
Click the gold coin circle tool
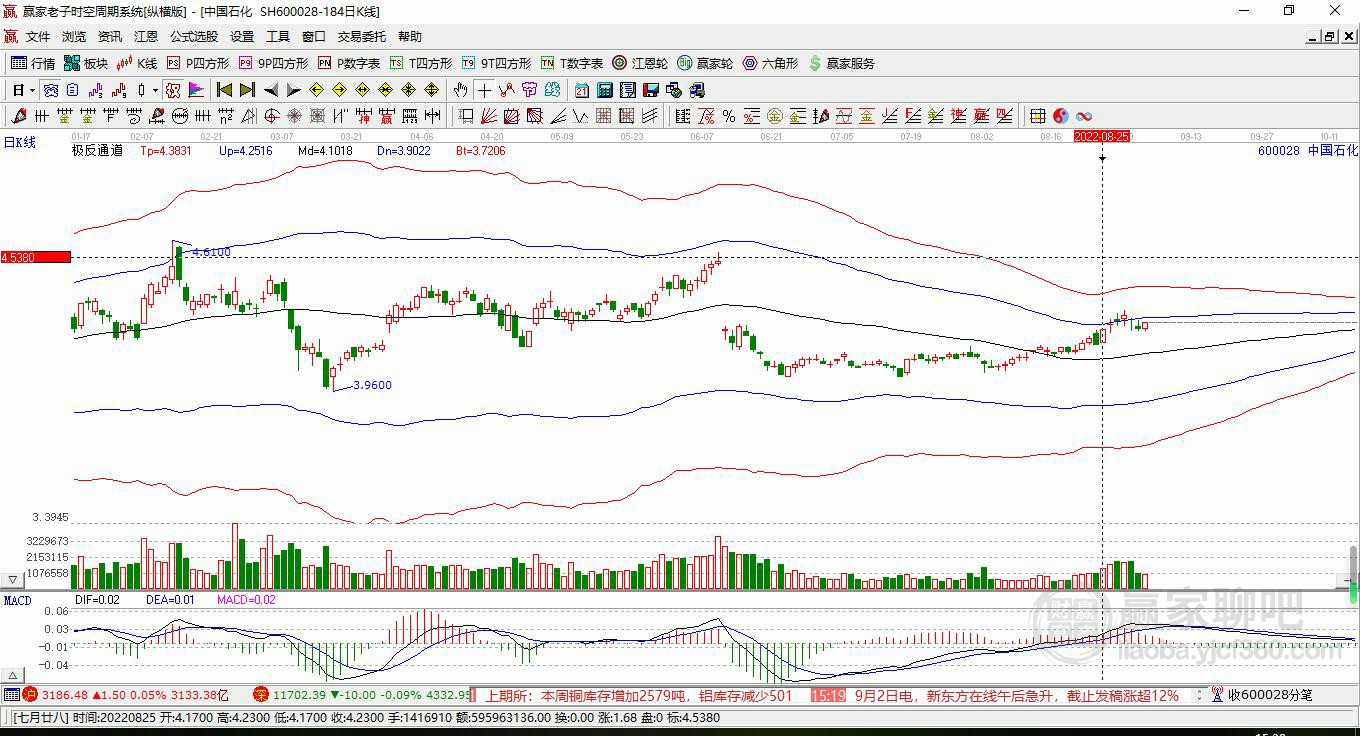[x=774, y=116]
